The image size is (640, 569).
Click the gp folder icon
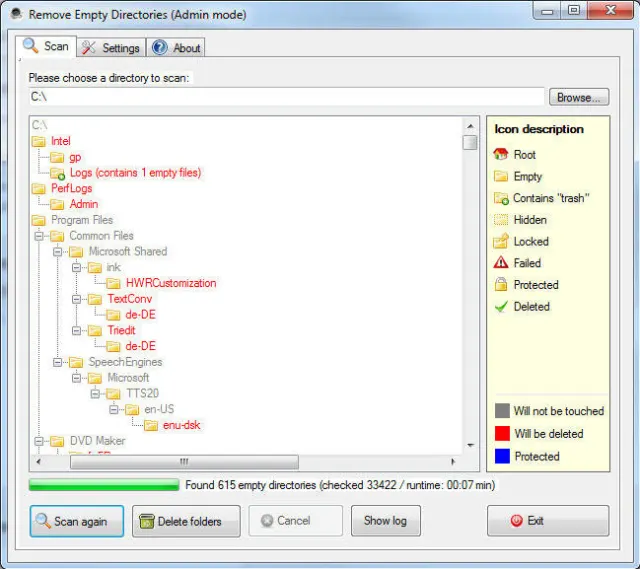pos(57,157)
